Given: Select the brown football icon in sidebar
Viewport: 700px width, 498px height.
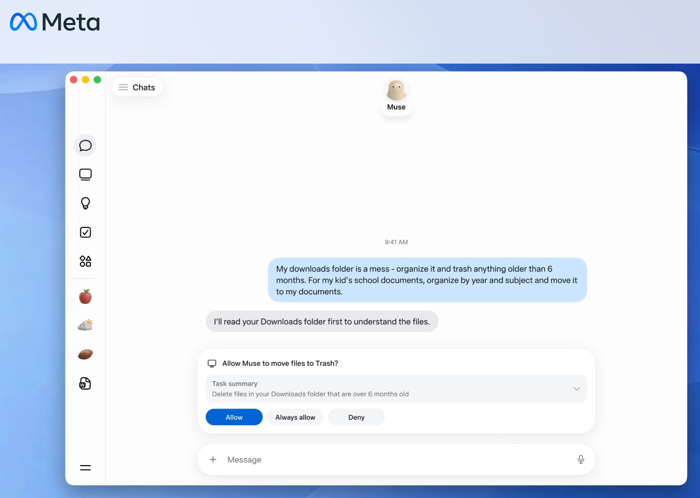Looking at the screenshot, I should pyautogui.click(x=85, y=354).
